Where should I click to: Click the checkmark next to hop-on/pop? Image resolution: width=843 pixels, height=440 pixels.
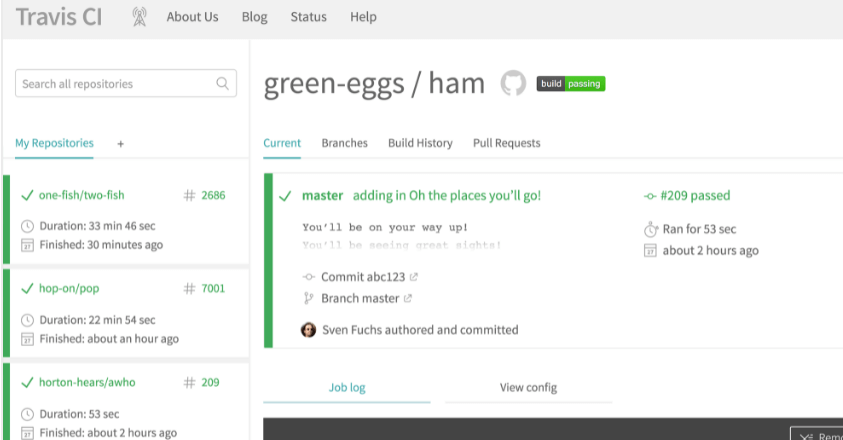(x=27, y=289)
